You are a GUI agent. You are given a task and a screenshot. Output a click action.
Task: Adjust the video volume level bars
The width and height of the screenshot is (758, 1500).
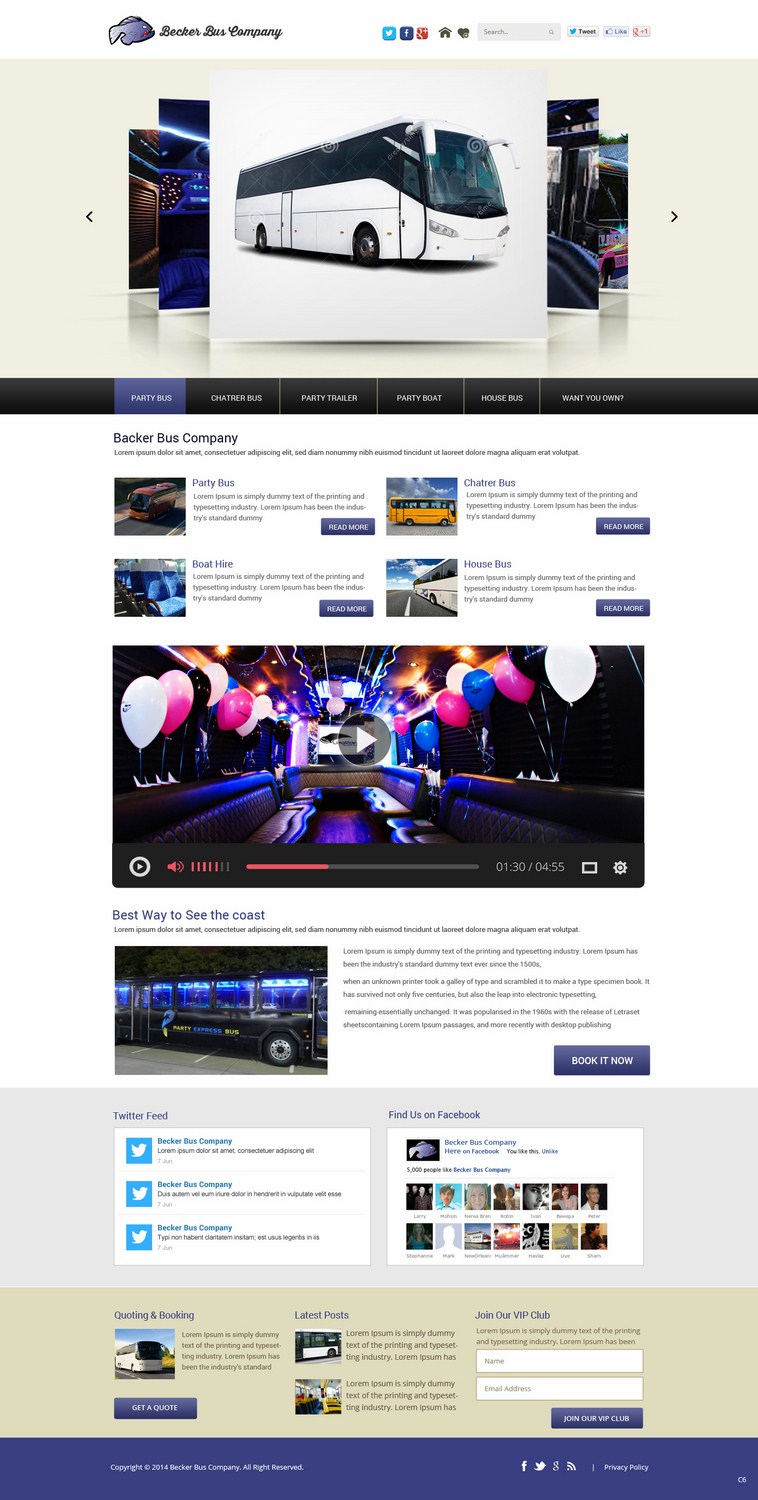tap(210, 867)
